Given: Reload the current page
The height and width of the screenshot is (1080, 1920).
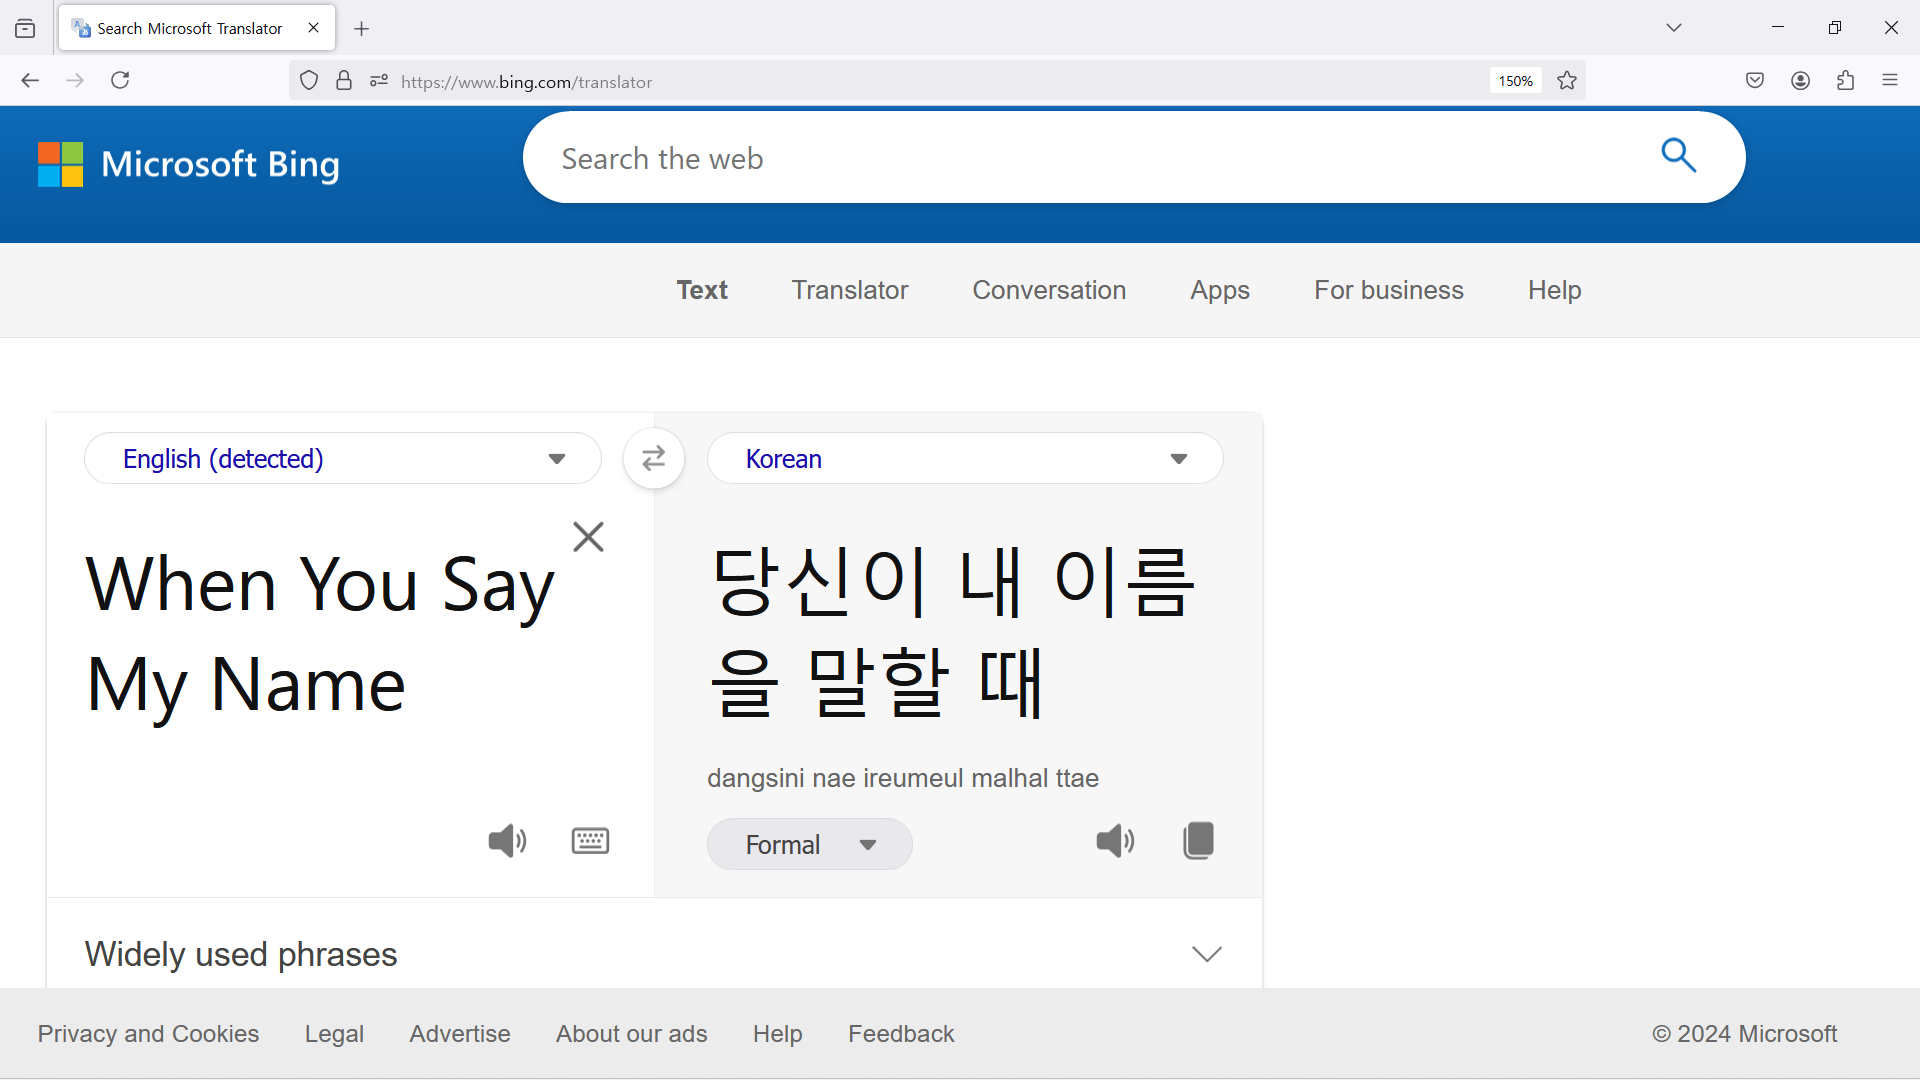Looking at the screenshot, I should point(120,81).
